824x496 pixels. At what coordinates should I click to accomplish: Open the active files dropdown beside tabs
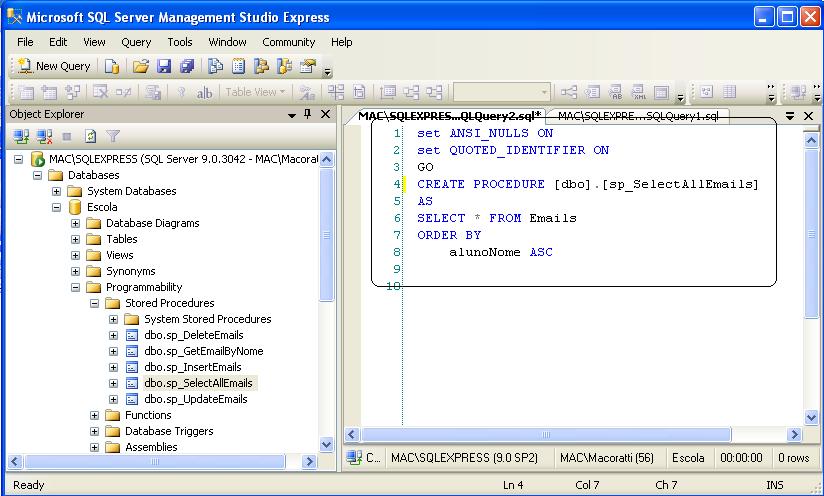[790, 116]
